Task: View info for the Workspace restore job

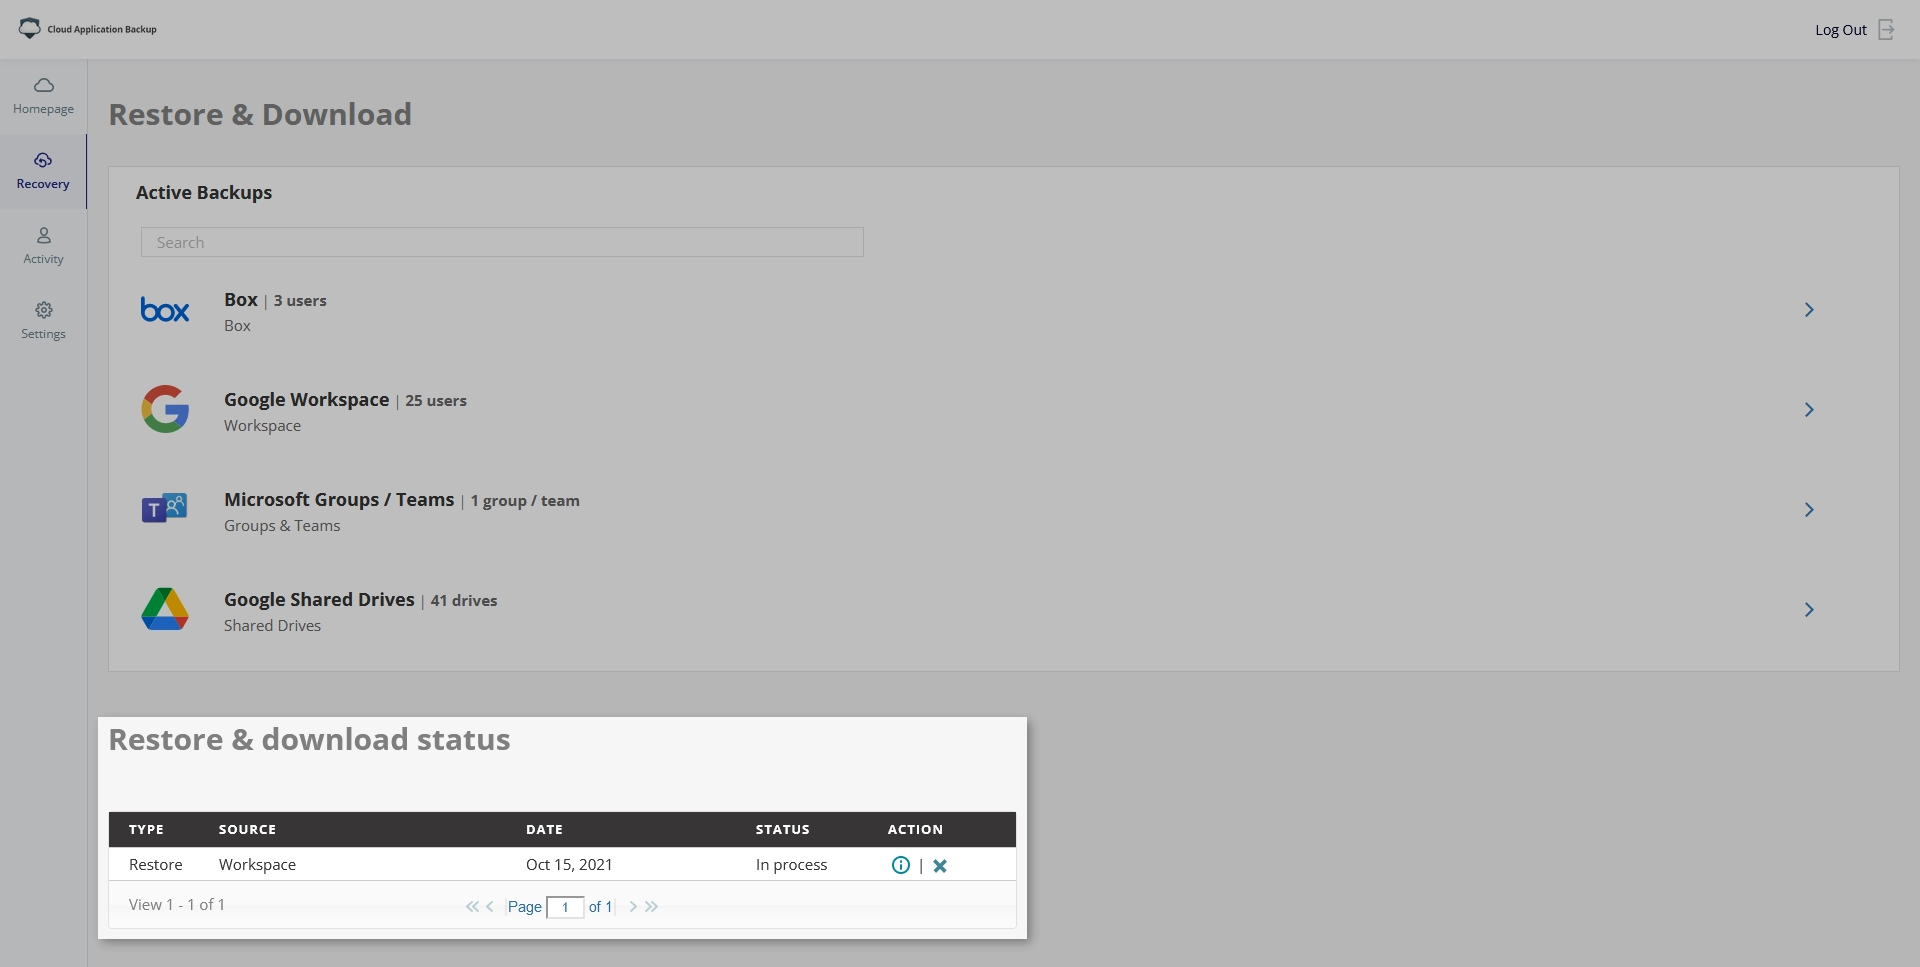Action: [x=900, y=865]
